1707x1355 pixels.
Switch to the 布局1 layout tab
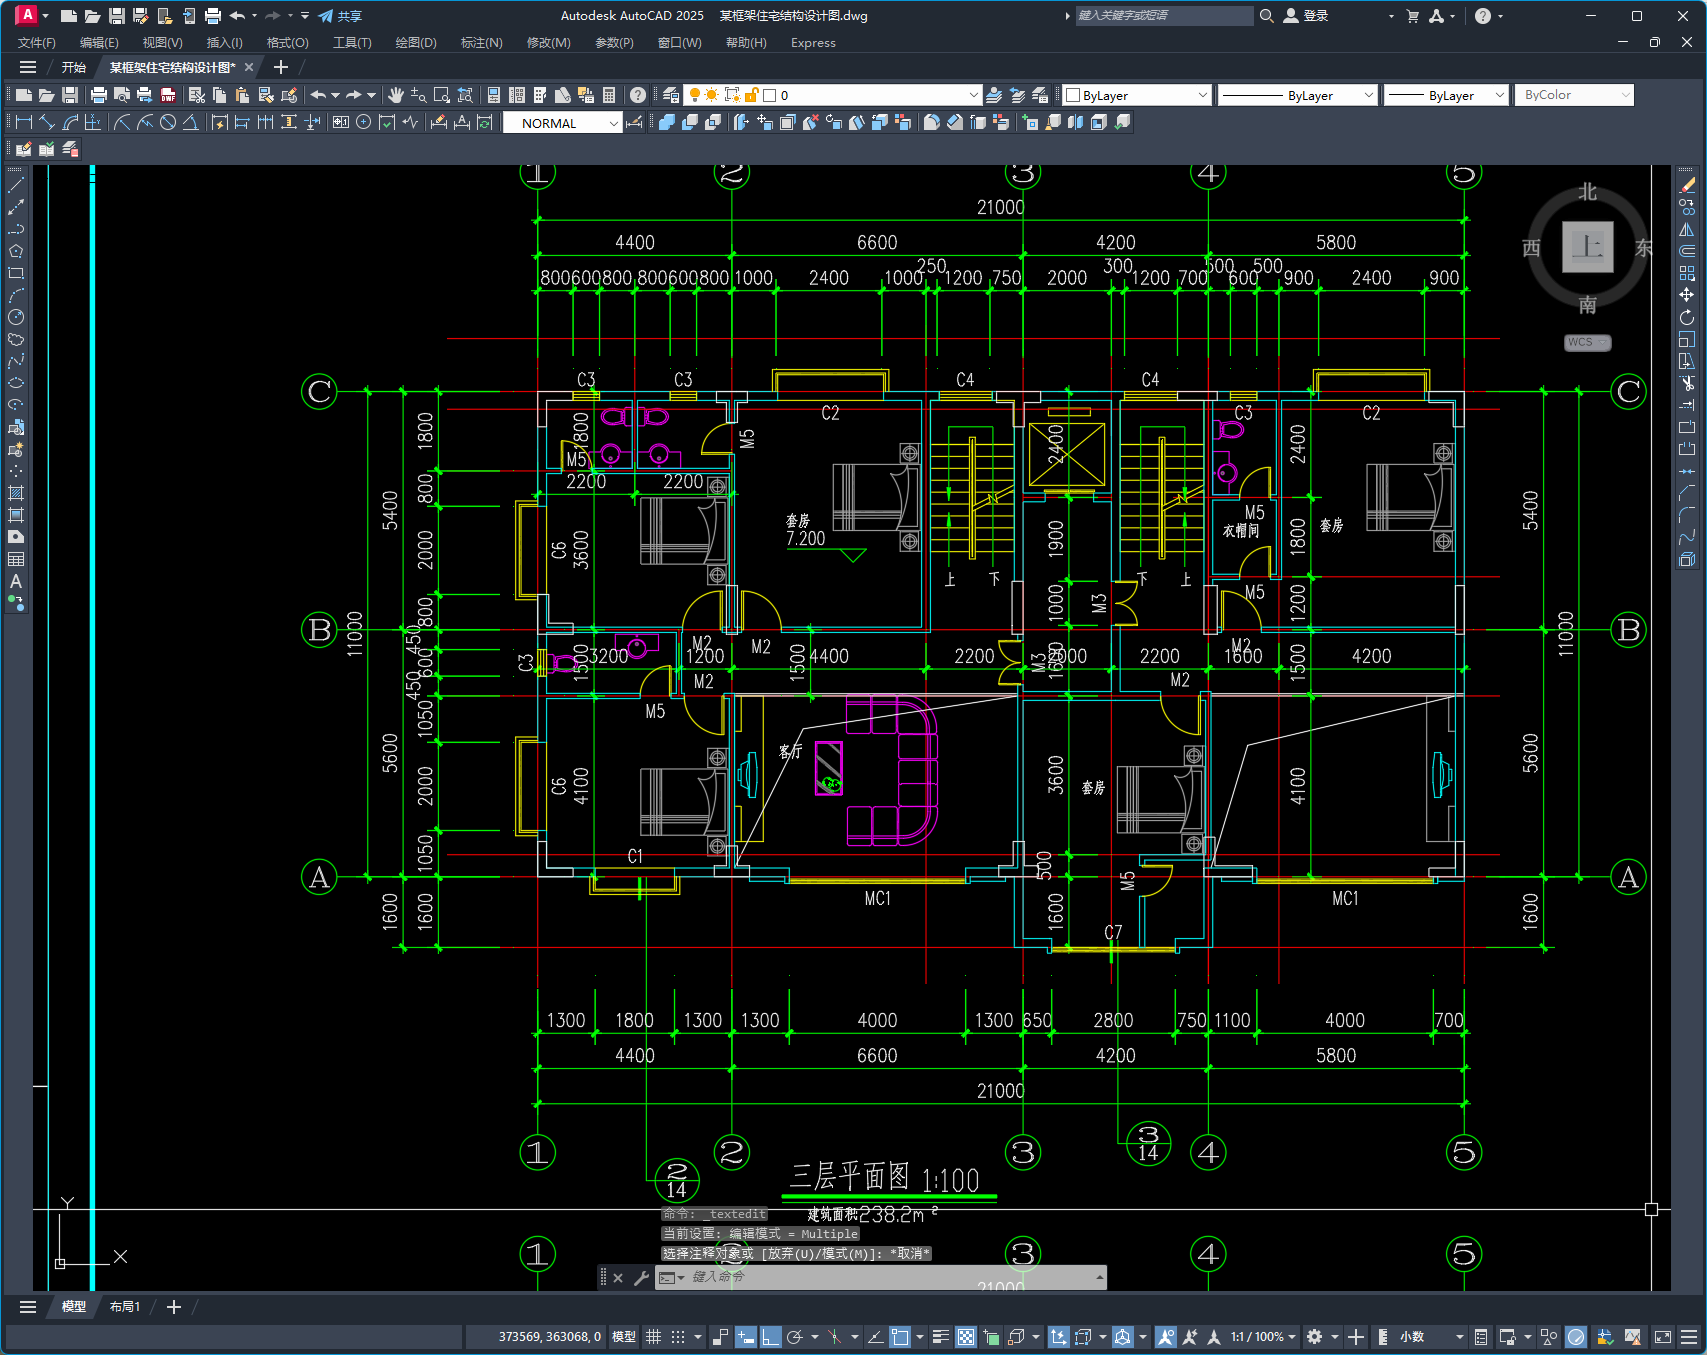click(125, 1307)
